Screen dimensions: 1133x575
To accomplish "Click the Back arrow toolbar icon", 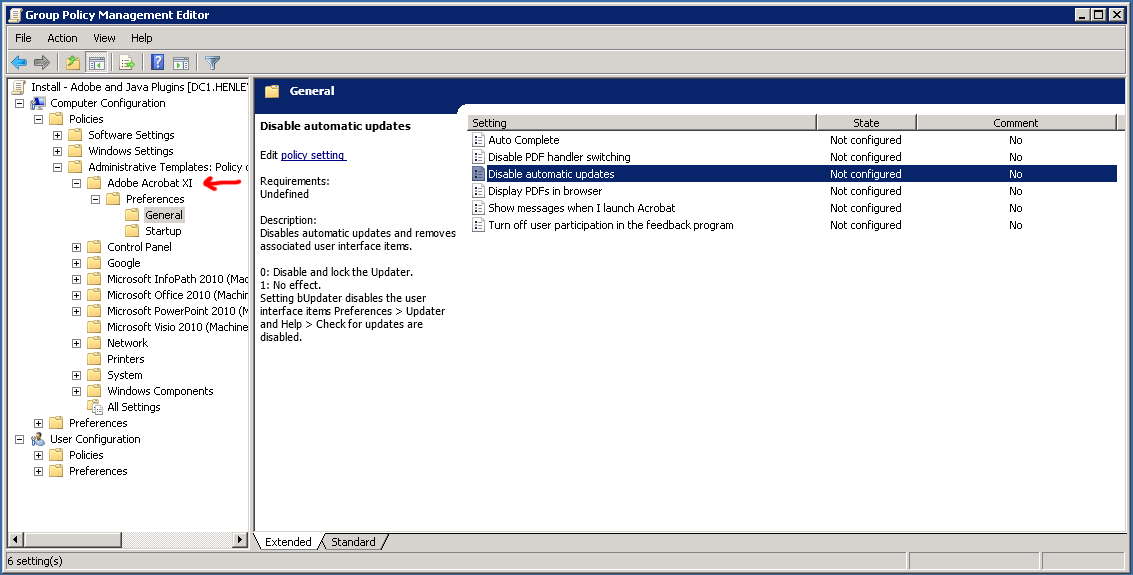I will [20, 63].
